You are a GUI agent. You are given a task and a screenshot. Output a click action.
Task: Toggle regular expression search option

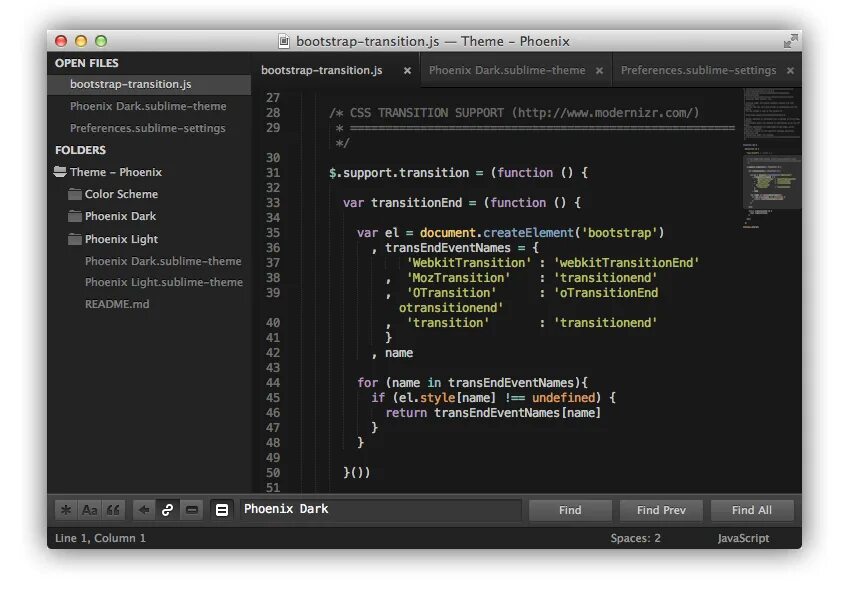66,510
